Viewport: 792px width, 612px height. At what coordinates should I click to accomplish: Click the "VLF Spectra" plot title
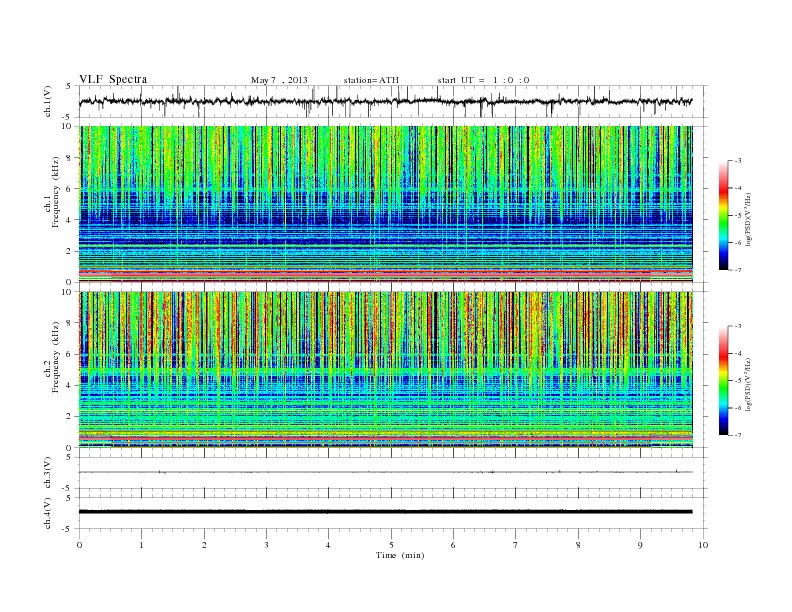point(113,79)
